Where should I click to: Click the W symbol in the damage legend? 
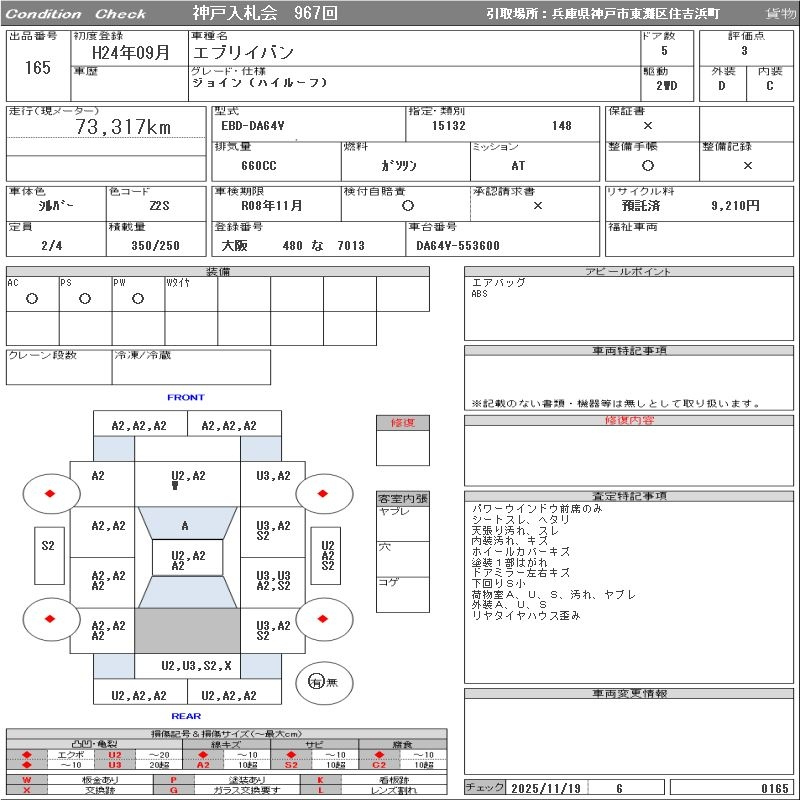(x=27, y=780)
